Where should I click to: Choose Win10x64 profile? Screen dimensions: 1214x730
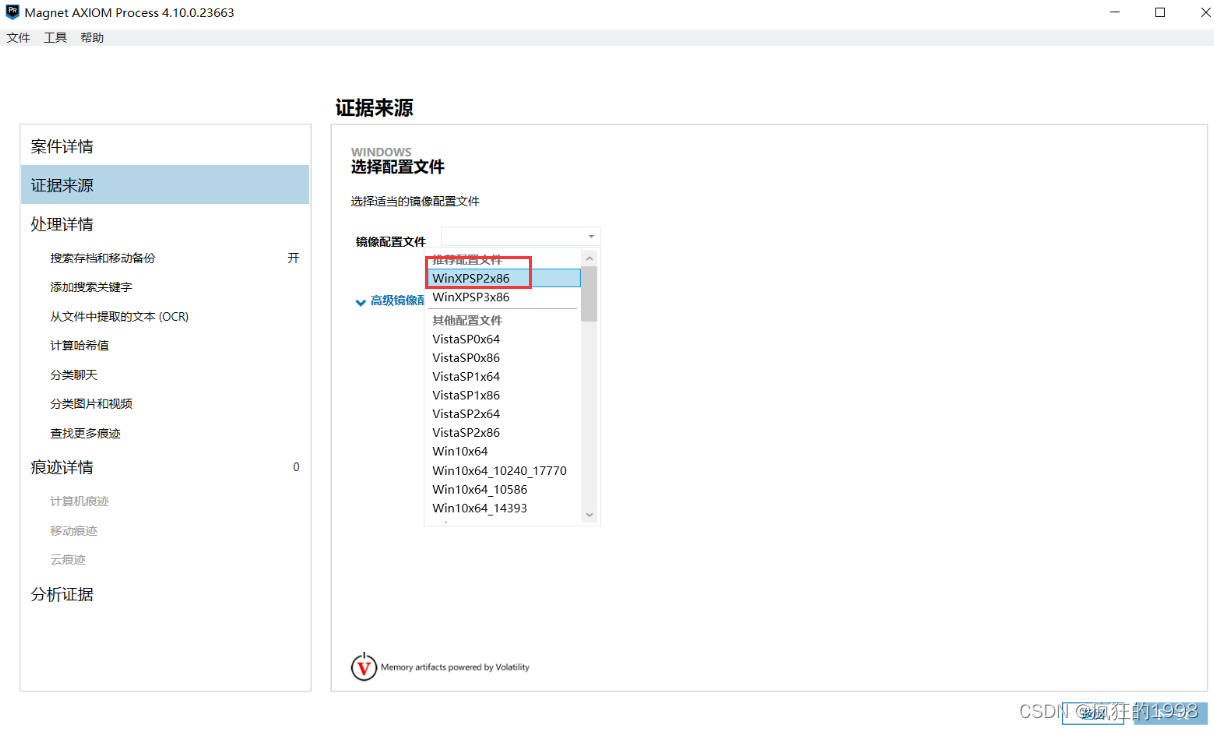pos(503,451)
